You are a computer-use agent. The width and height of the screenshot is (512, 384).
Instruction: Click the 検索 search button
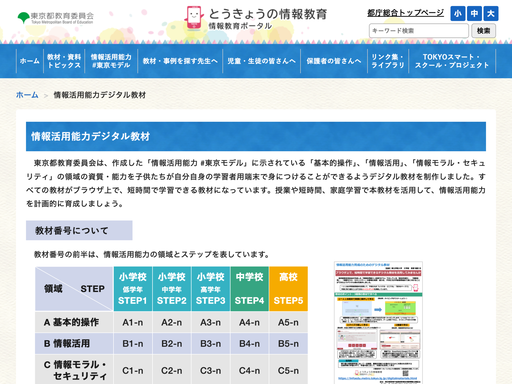pos(483,31)
